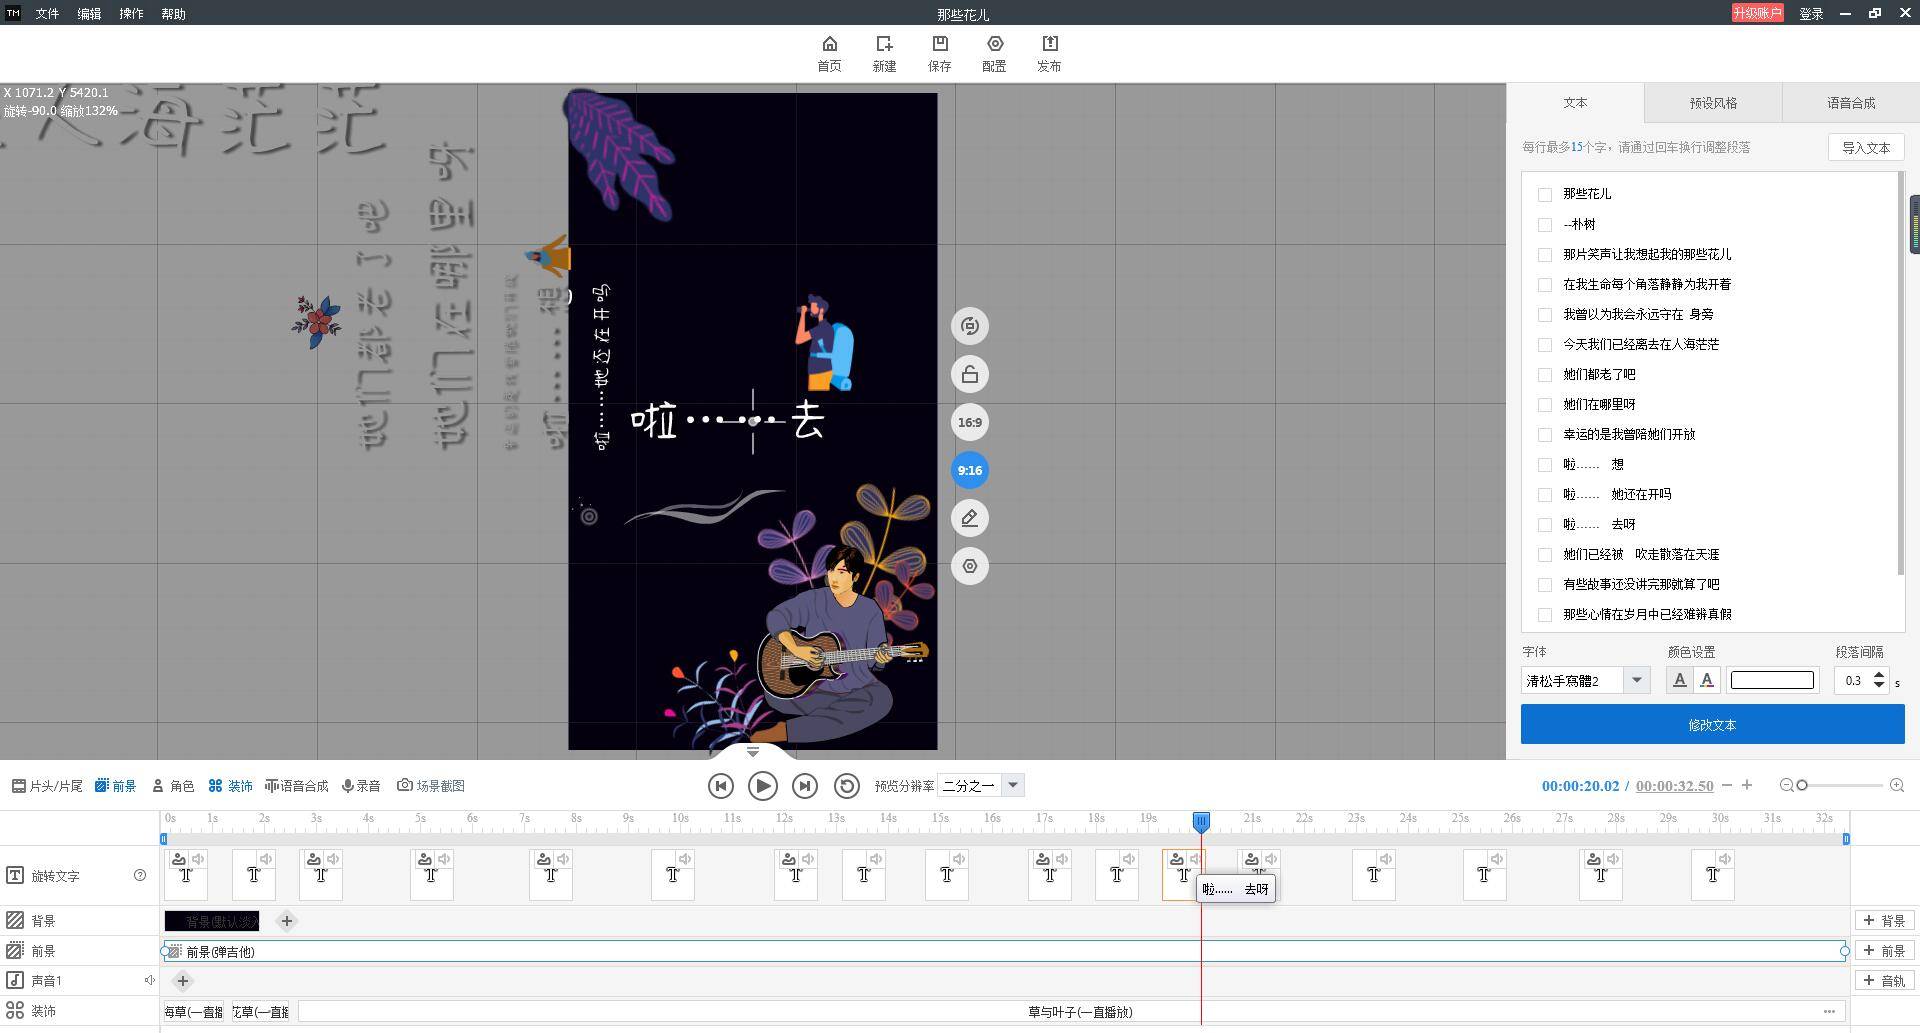The width and height of the screenshot is (1920, 1033).
Task: Click help icon next to 旋转文字
Action: click(140, 875)
